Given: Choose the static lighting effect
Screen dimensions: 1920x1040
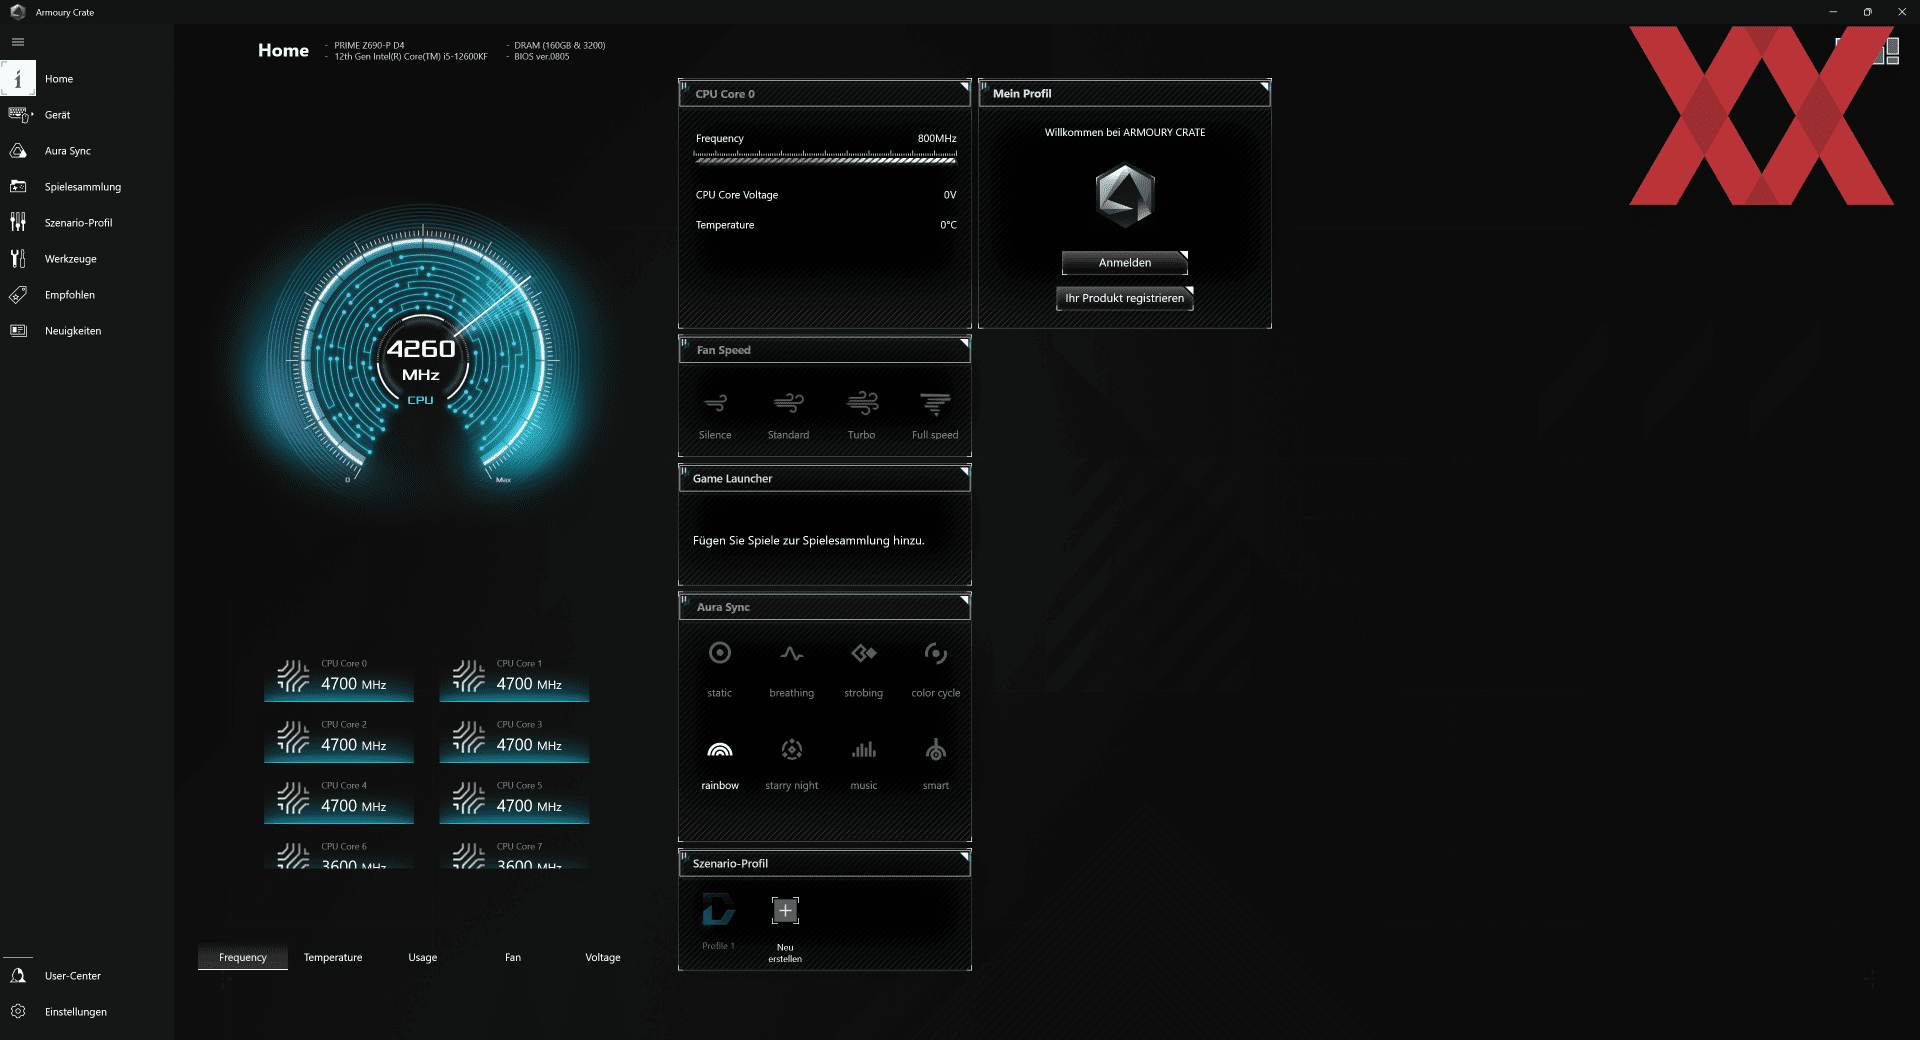Looking at the screenshot, I should [720, 669].
